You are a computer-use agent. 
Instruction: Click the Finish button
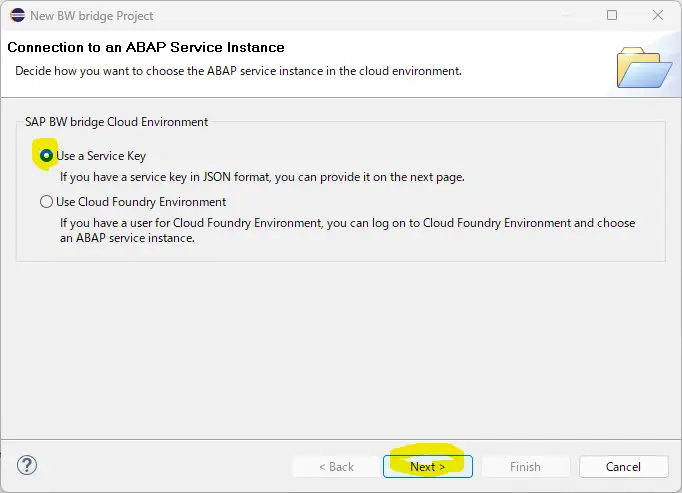(525, 466)
